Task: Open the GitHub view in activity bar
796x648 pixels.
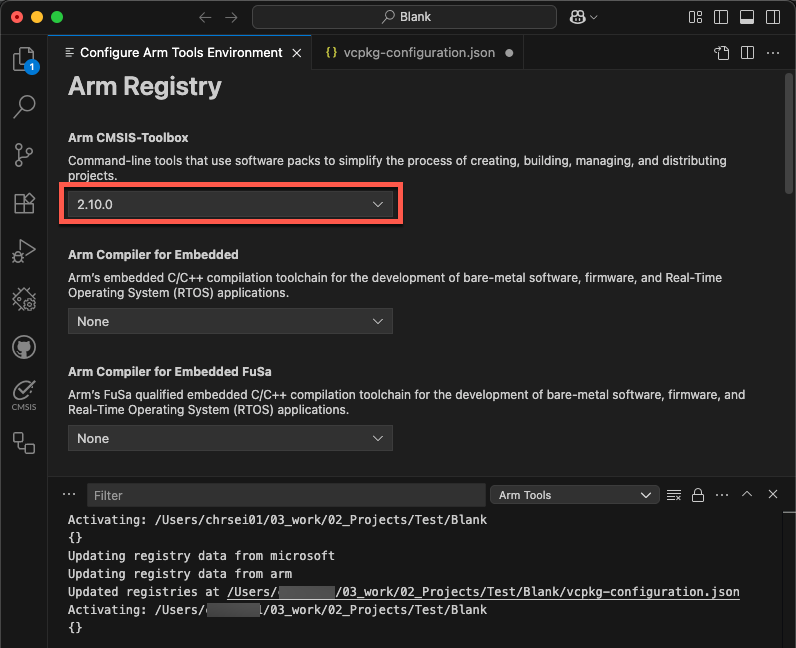Action: coord(24,347)
